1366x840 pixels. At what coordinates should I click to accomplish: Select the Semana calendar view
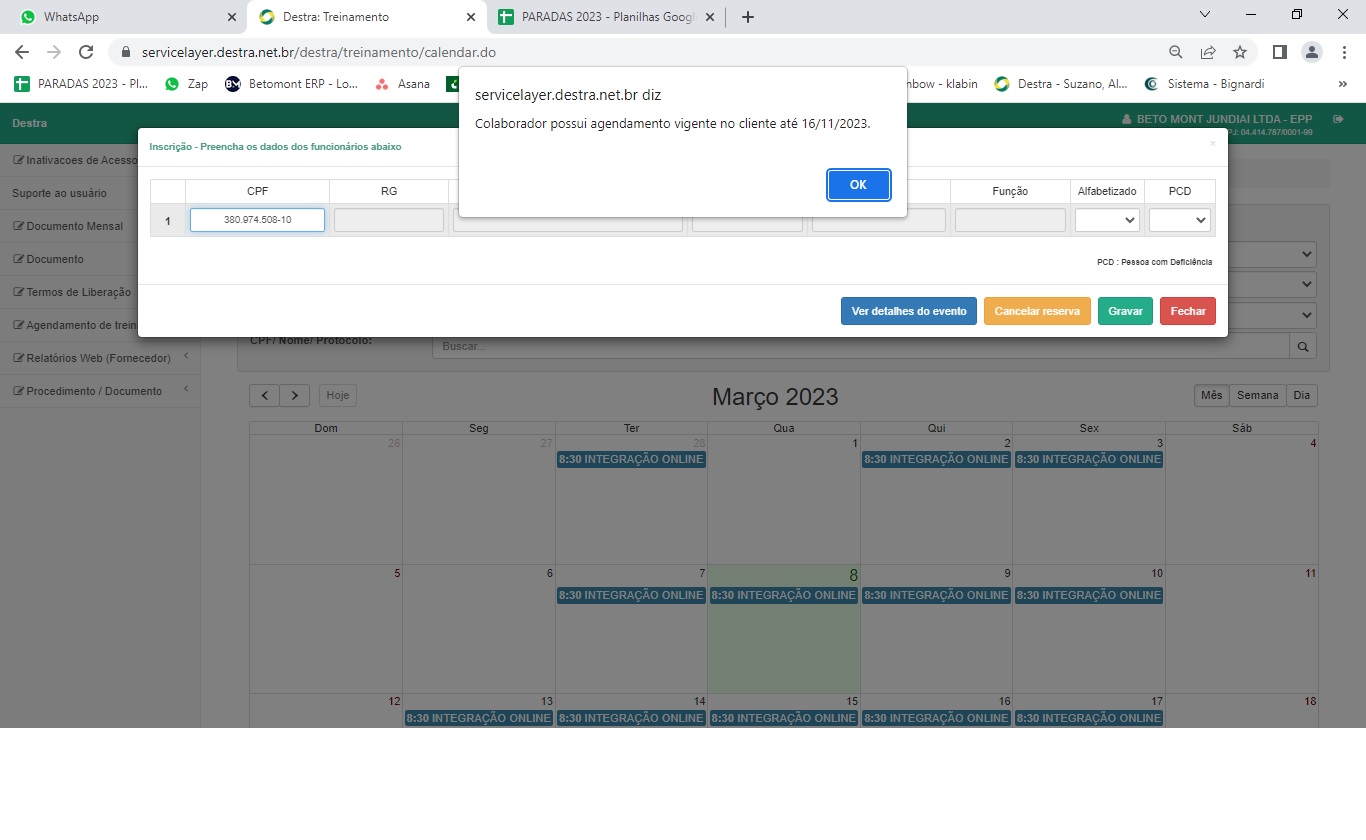pos(1257,395)
